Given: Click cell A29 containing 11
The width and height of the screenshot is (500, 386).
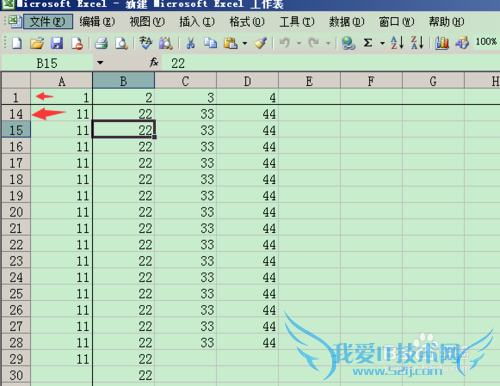Looking at the screenshot, I should pyautogui.click(x=62, y=358).
